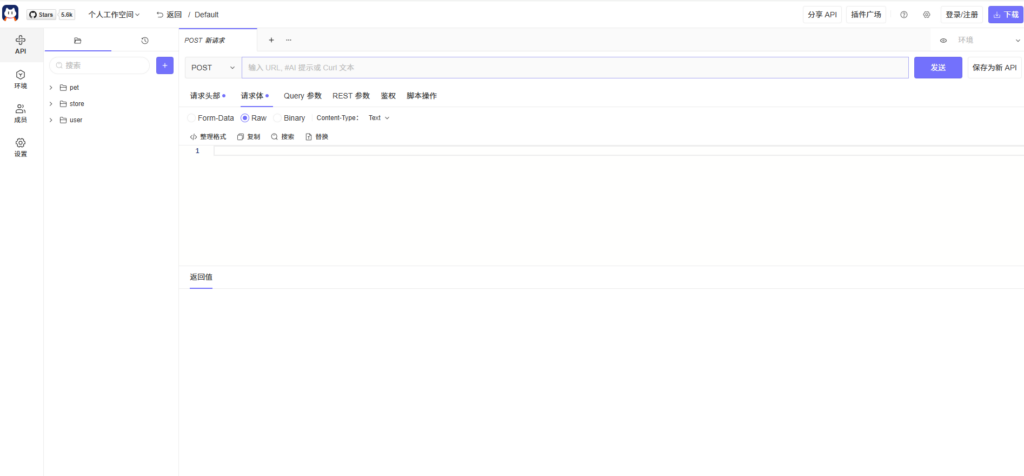This screenshot has height=476, width=1024.
Task: Expand the pet folder in the tree
Action: click(x=51, y=88)
